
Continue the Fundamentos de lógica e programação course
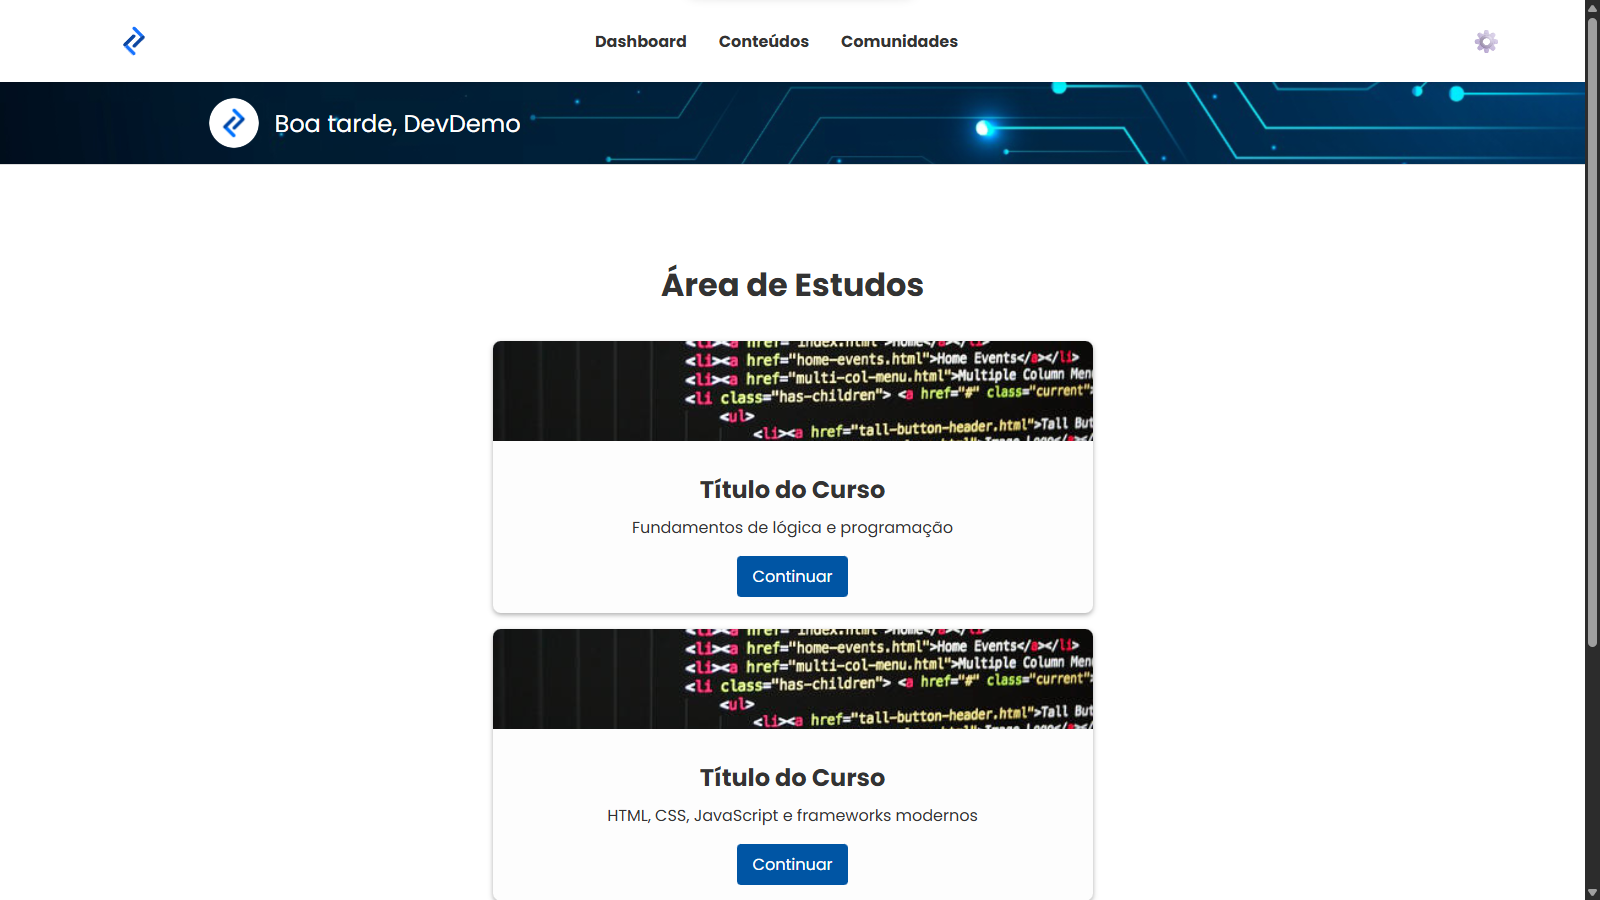click(x=792, y=576)
